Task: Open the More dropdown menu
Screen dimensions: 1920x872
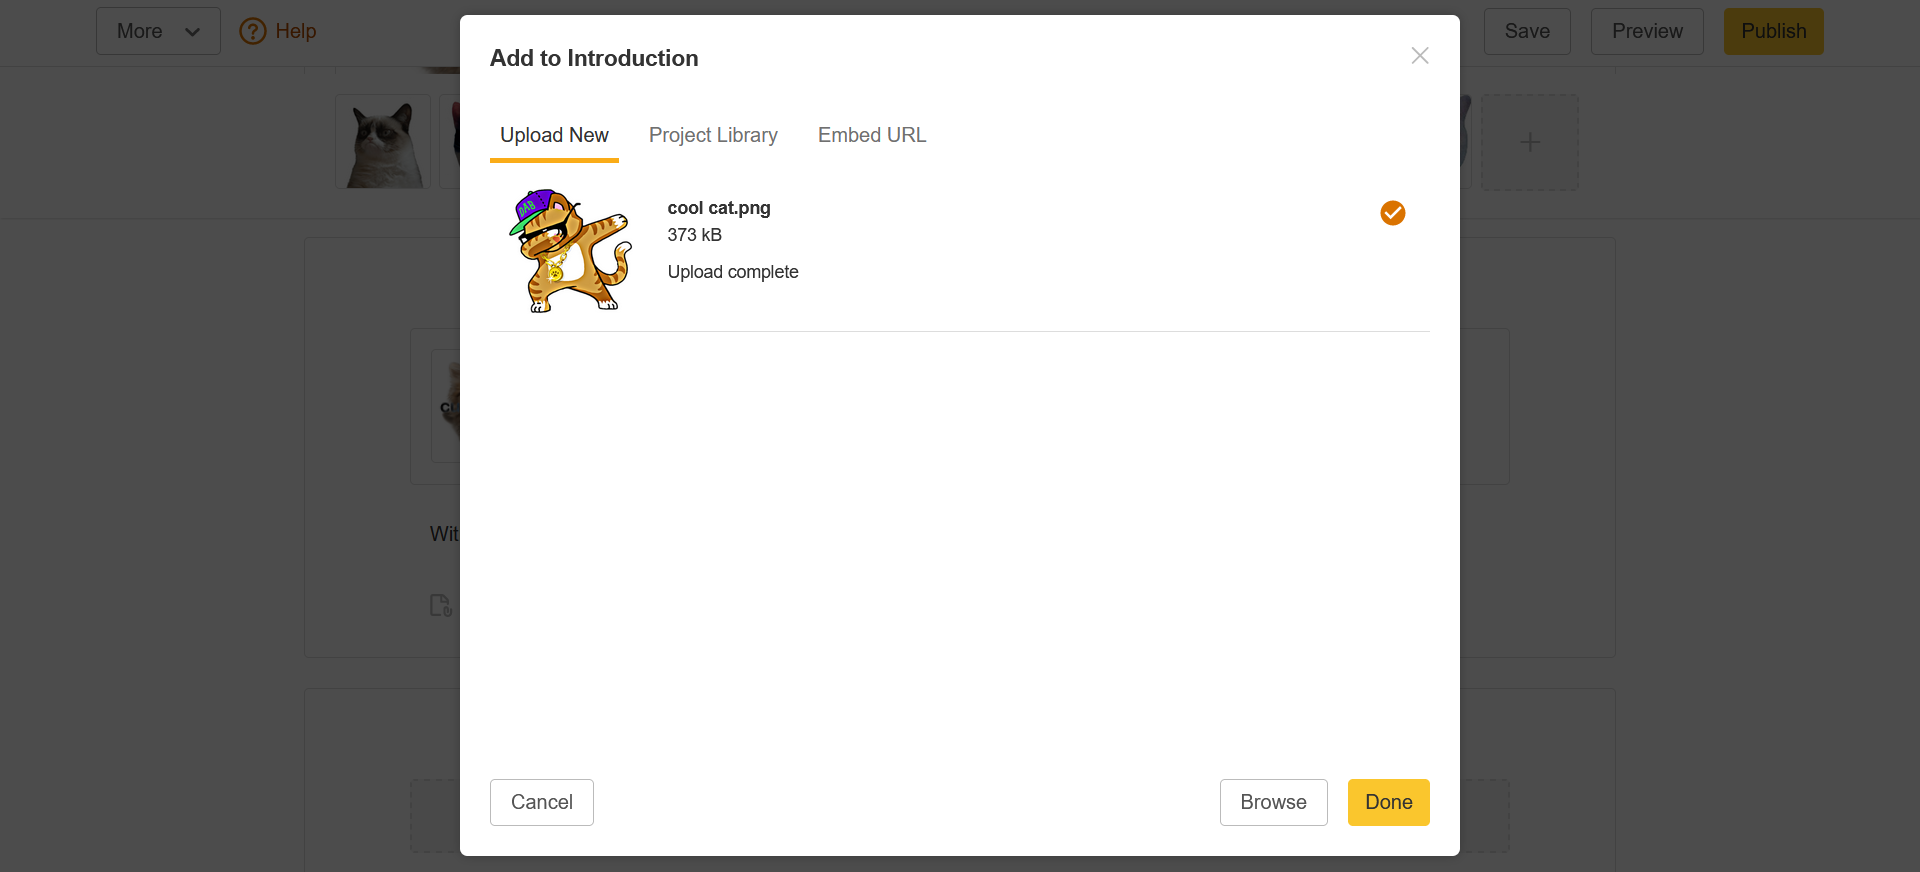Action: (x=158, y=31)
